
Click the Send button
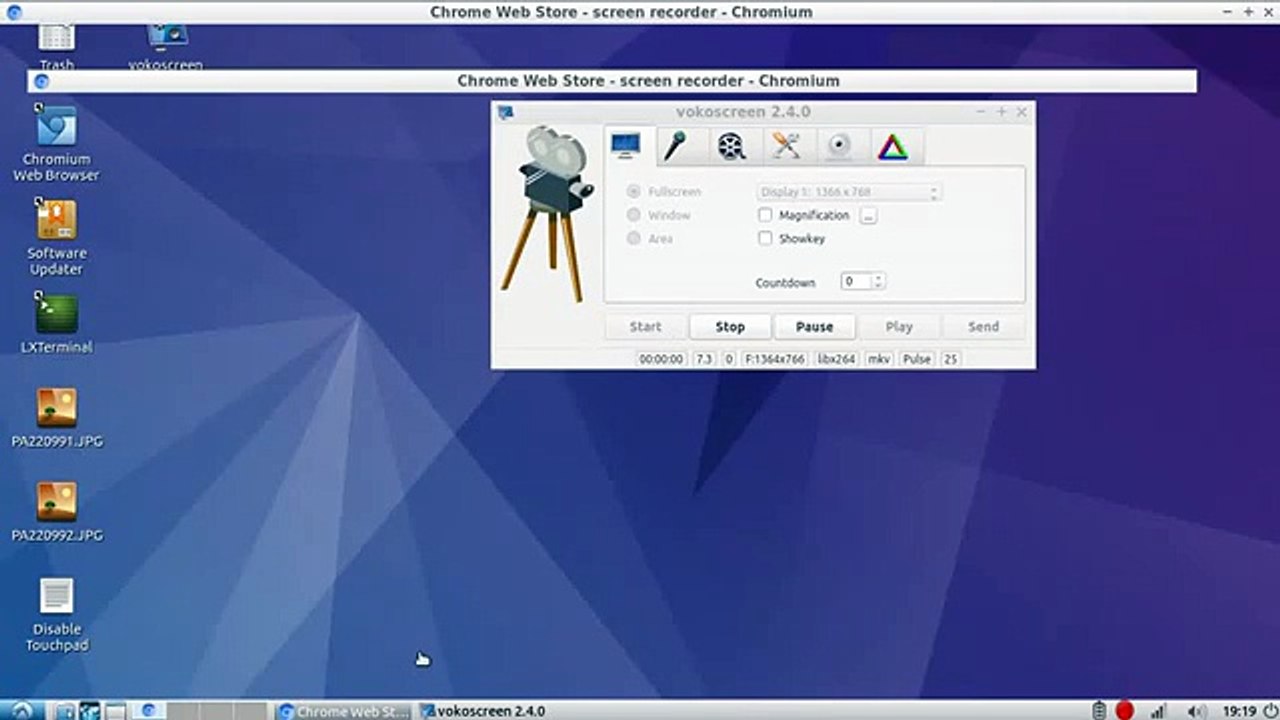pos(983,327)
